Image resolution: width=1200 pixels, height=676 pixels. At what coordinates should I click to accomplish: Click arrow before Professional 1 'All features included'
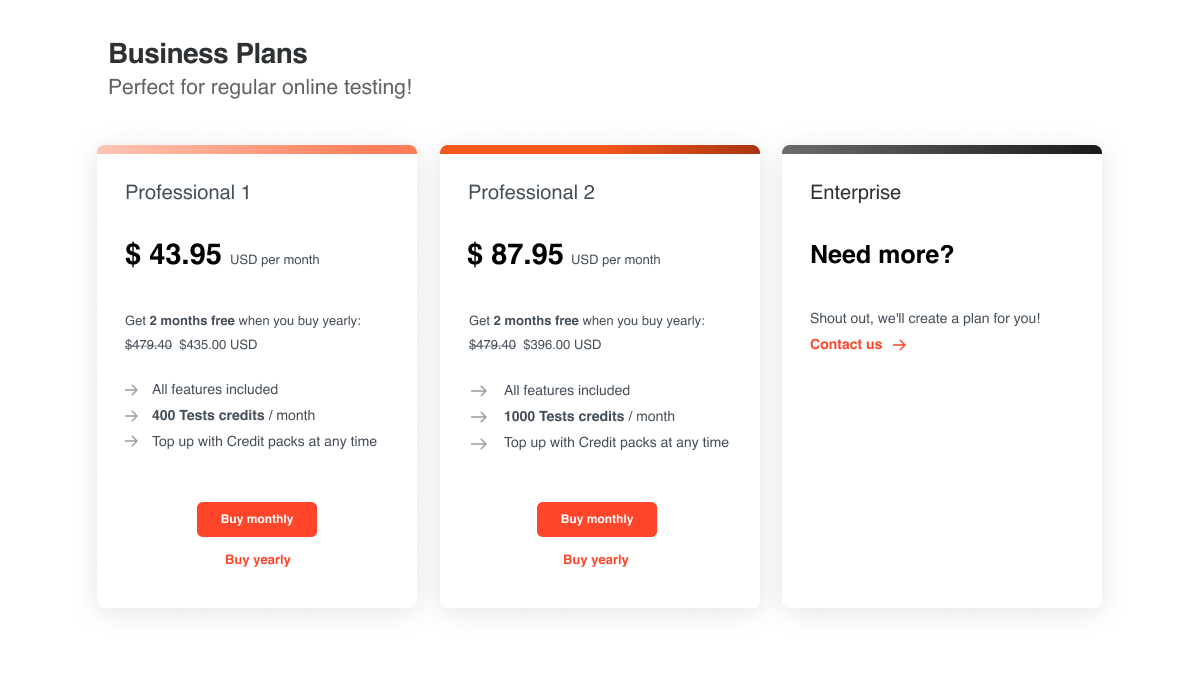click(x=131, y=390)
